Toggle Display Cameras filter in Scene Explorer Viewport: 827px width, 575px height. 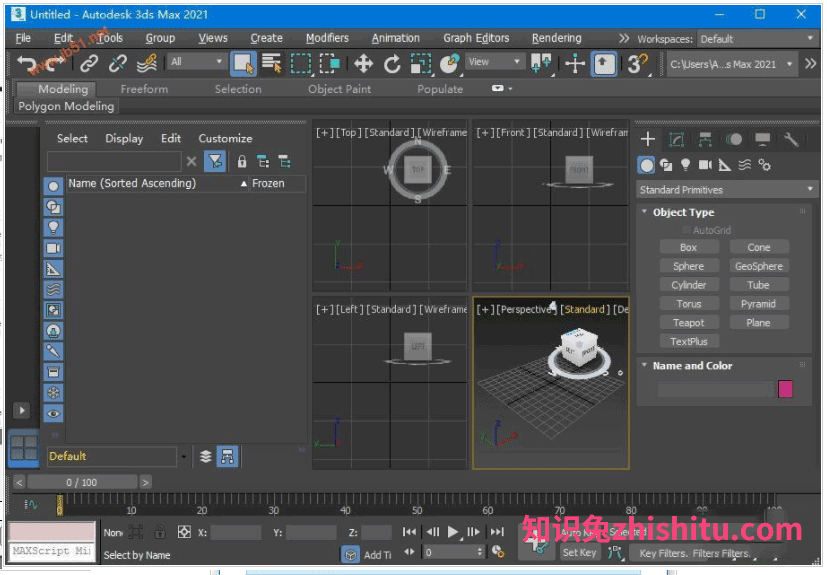(x=53, y=248)
